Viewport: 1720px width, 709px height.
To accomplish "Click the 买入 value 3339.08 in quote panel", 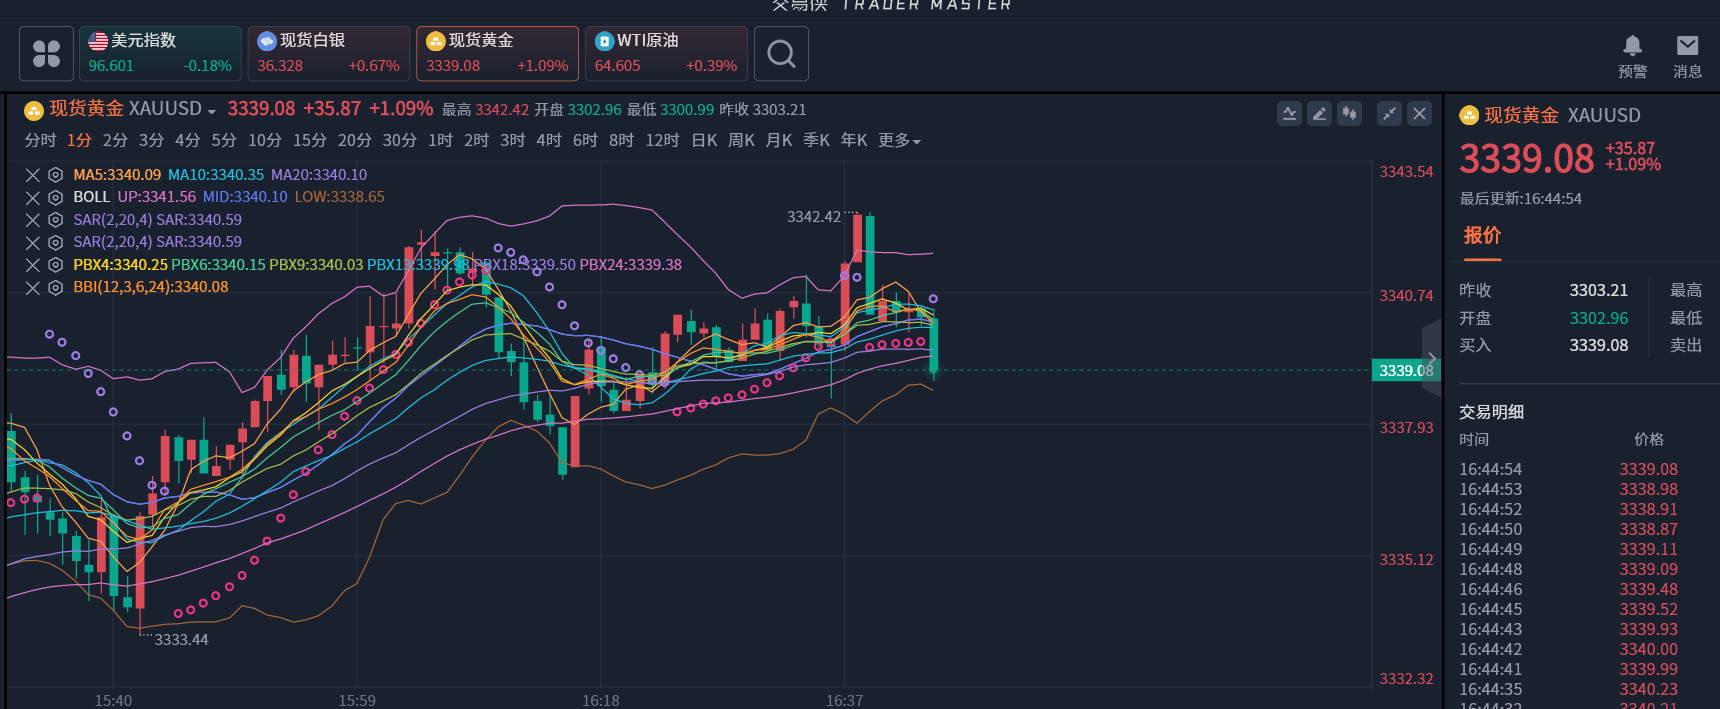I will (x=1598, y=345).
